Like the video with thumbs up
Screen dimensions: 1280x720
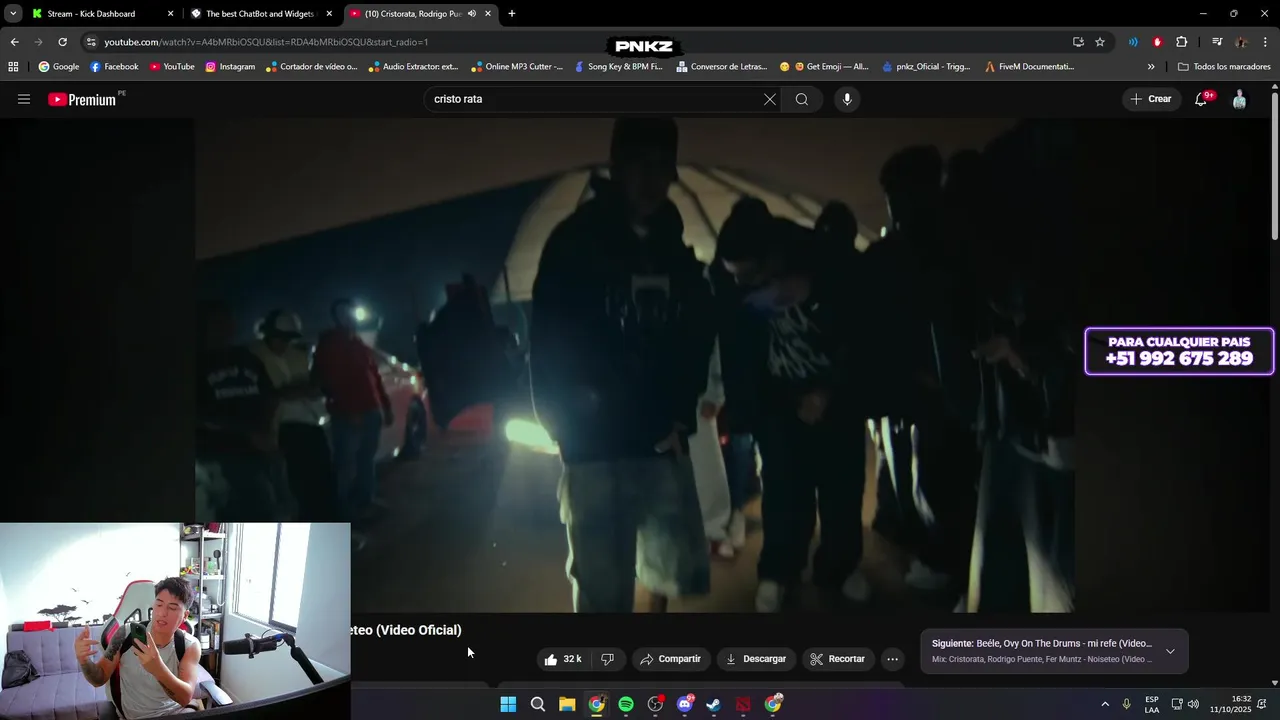563,659
